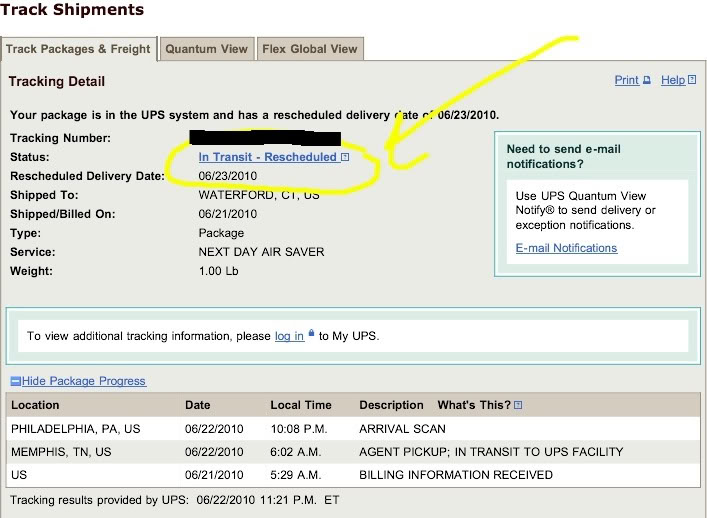Click the log in link for My UPS

(289, 336)
